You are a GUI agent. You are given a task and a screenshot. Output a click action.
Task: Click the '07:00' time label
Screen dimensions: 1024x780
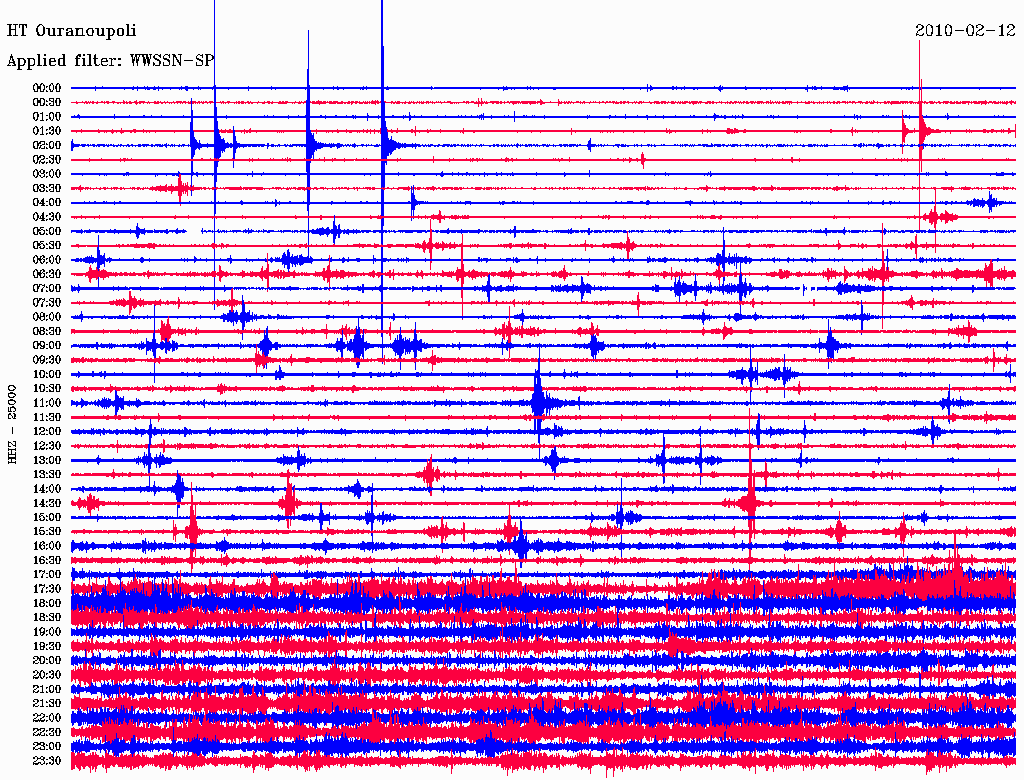pos(46,288)
